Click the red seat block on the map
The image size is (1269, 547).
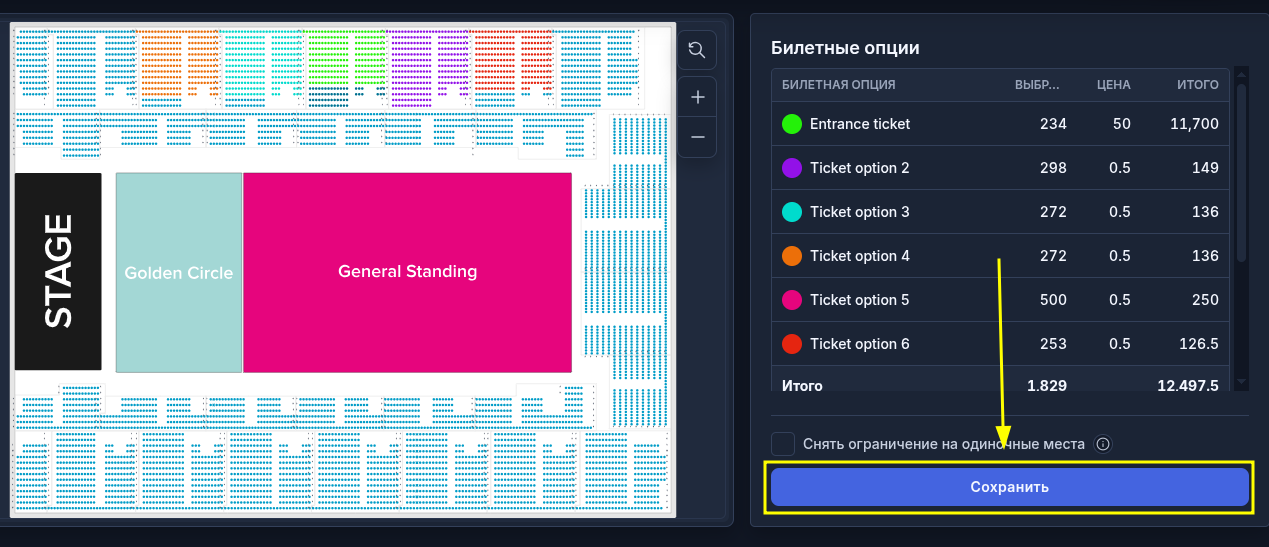pos(511,62)
